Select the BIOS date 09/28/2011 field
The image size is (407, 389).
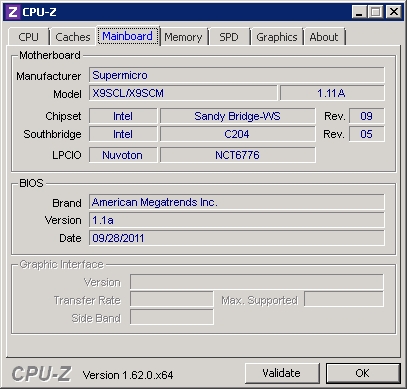(237, 238)
